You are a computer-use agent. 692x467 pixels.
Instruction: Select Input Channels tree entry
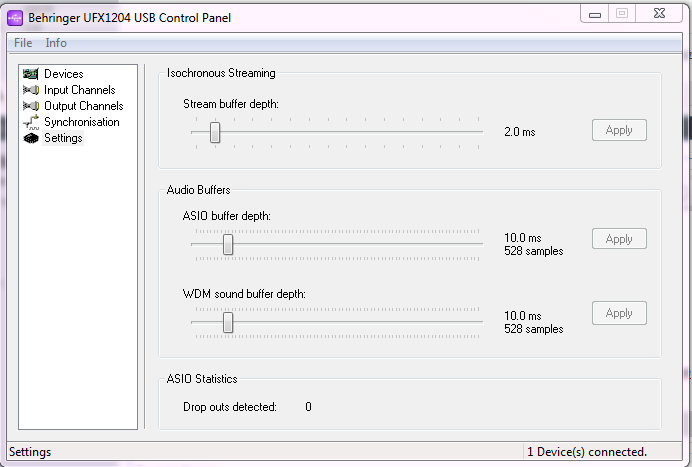click(79, 90)
